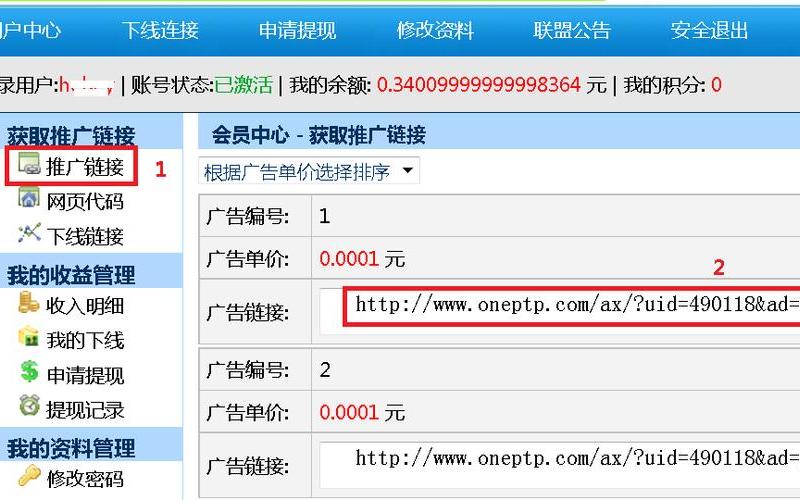This screenshot has height=500, width=800.
Task: Click the 收入明细 coins icon
Action: click(29, 302)
